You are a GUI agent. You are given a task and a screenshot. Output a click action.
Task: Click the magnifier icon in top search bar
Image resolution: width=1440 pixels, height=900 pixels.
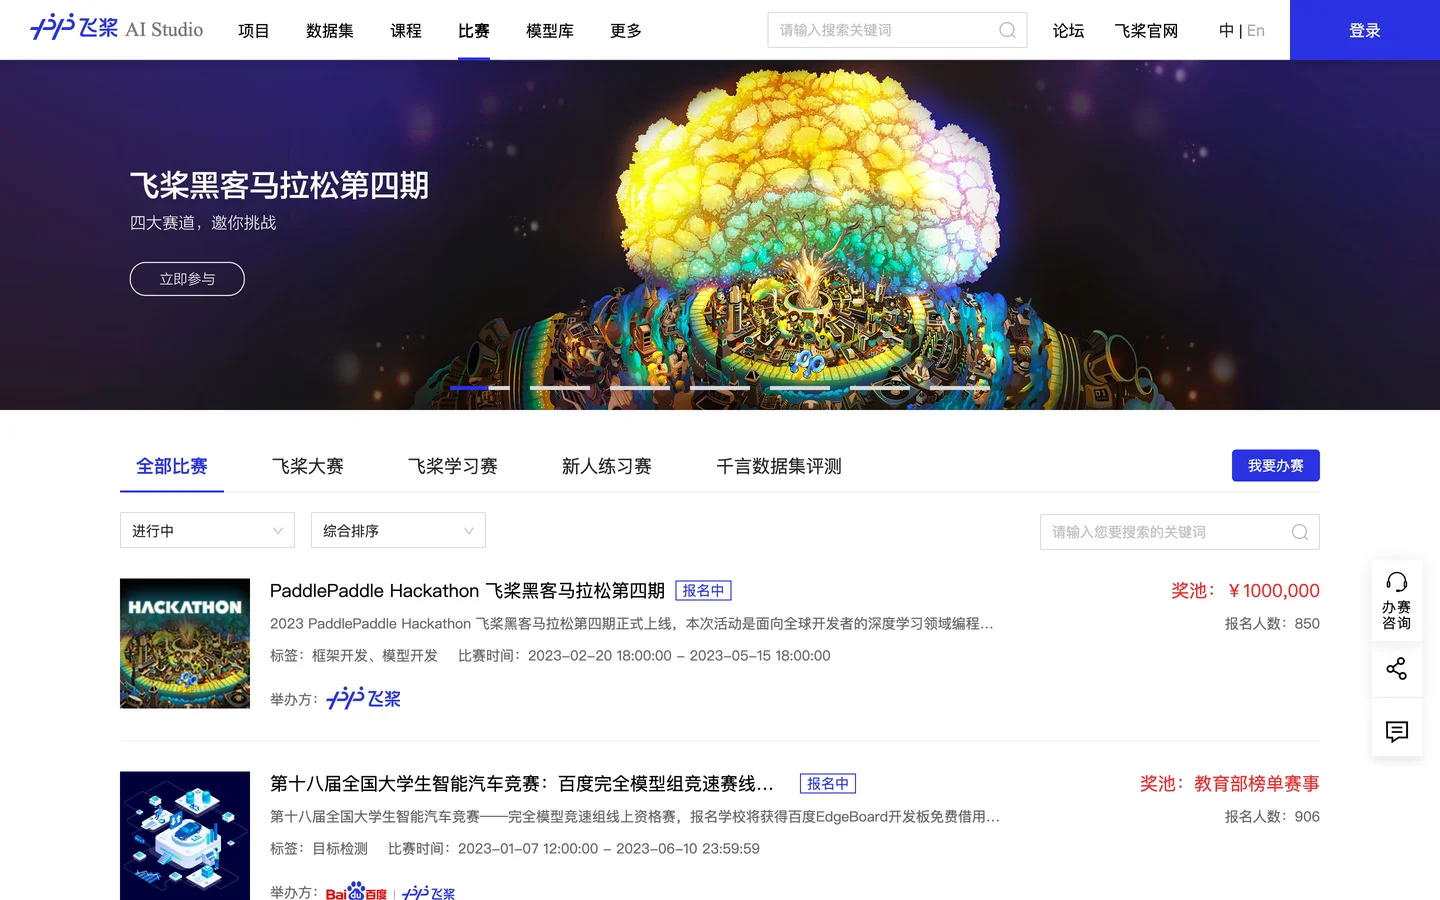pos(1007,30)
